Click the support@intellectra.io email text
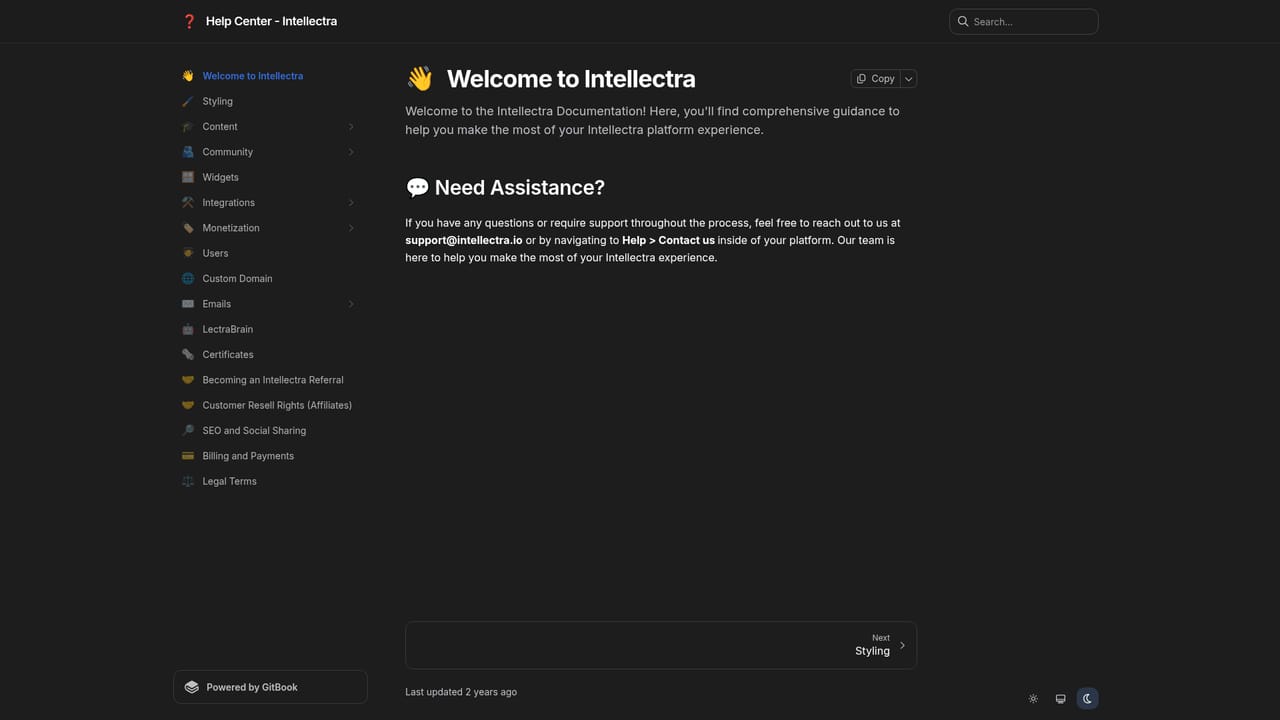The height and width of the screenshot is (720, 1280). point(464,241)
